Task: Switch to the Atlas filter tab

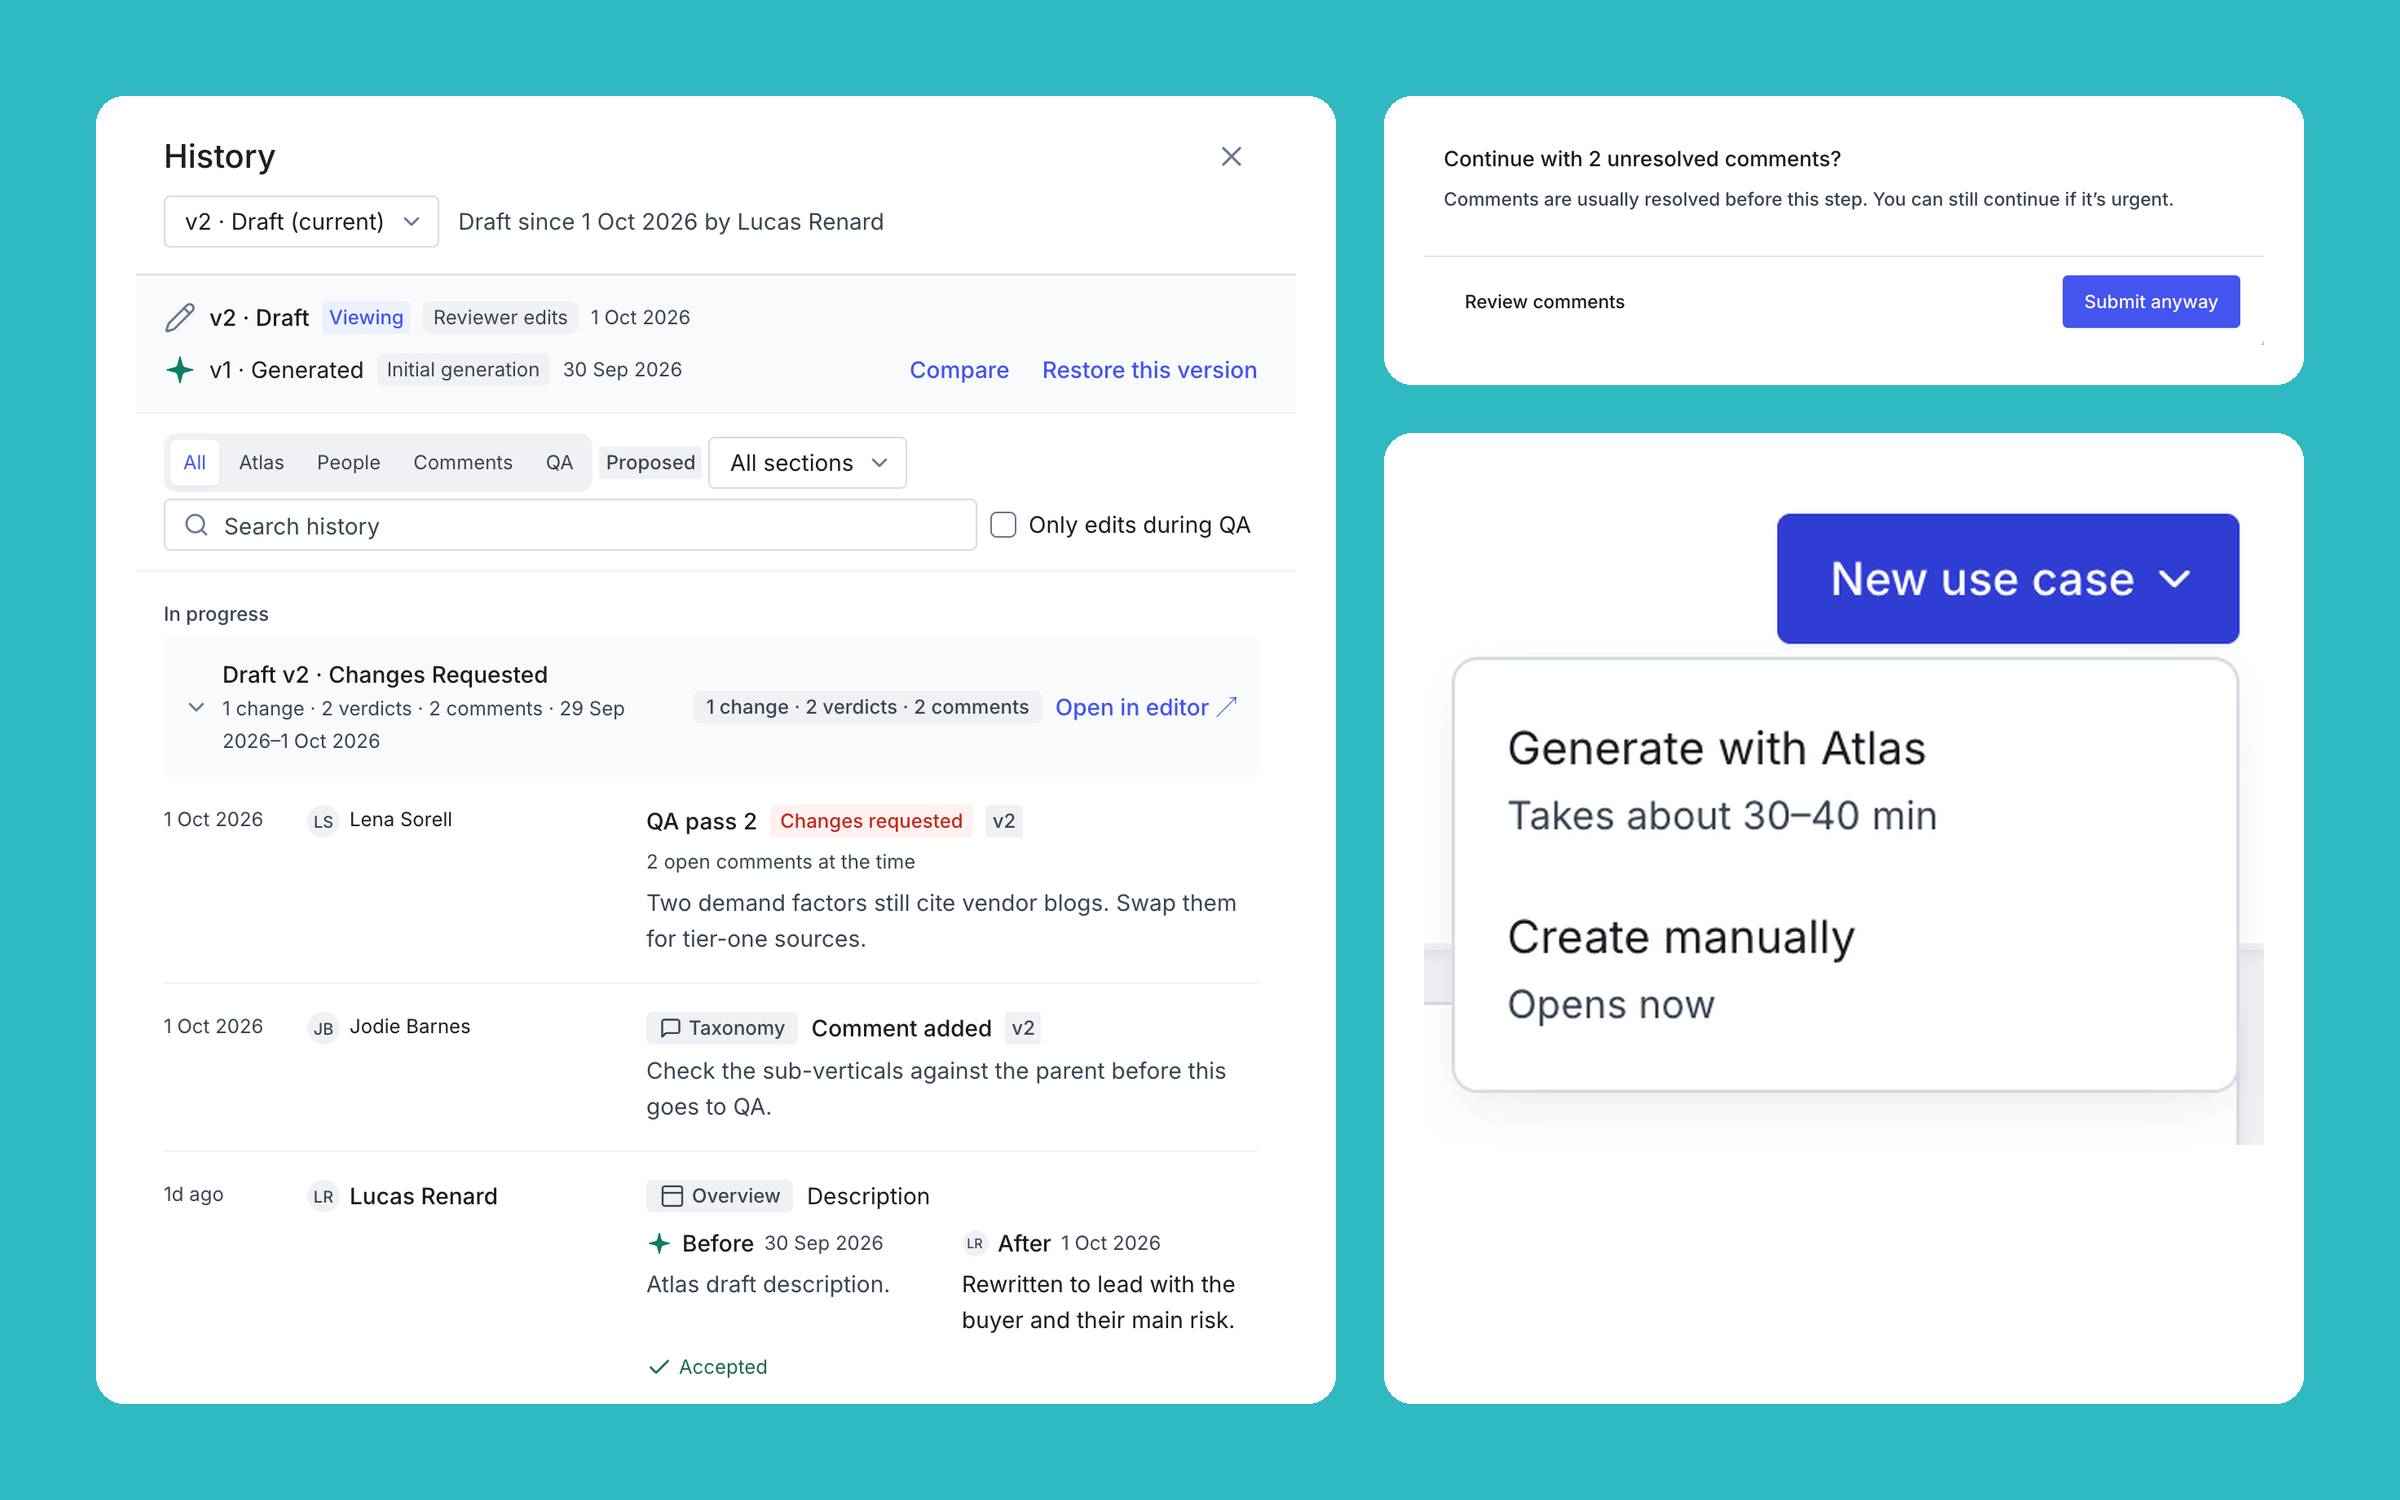Action: (x=261, y=463)
